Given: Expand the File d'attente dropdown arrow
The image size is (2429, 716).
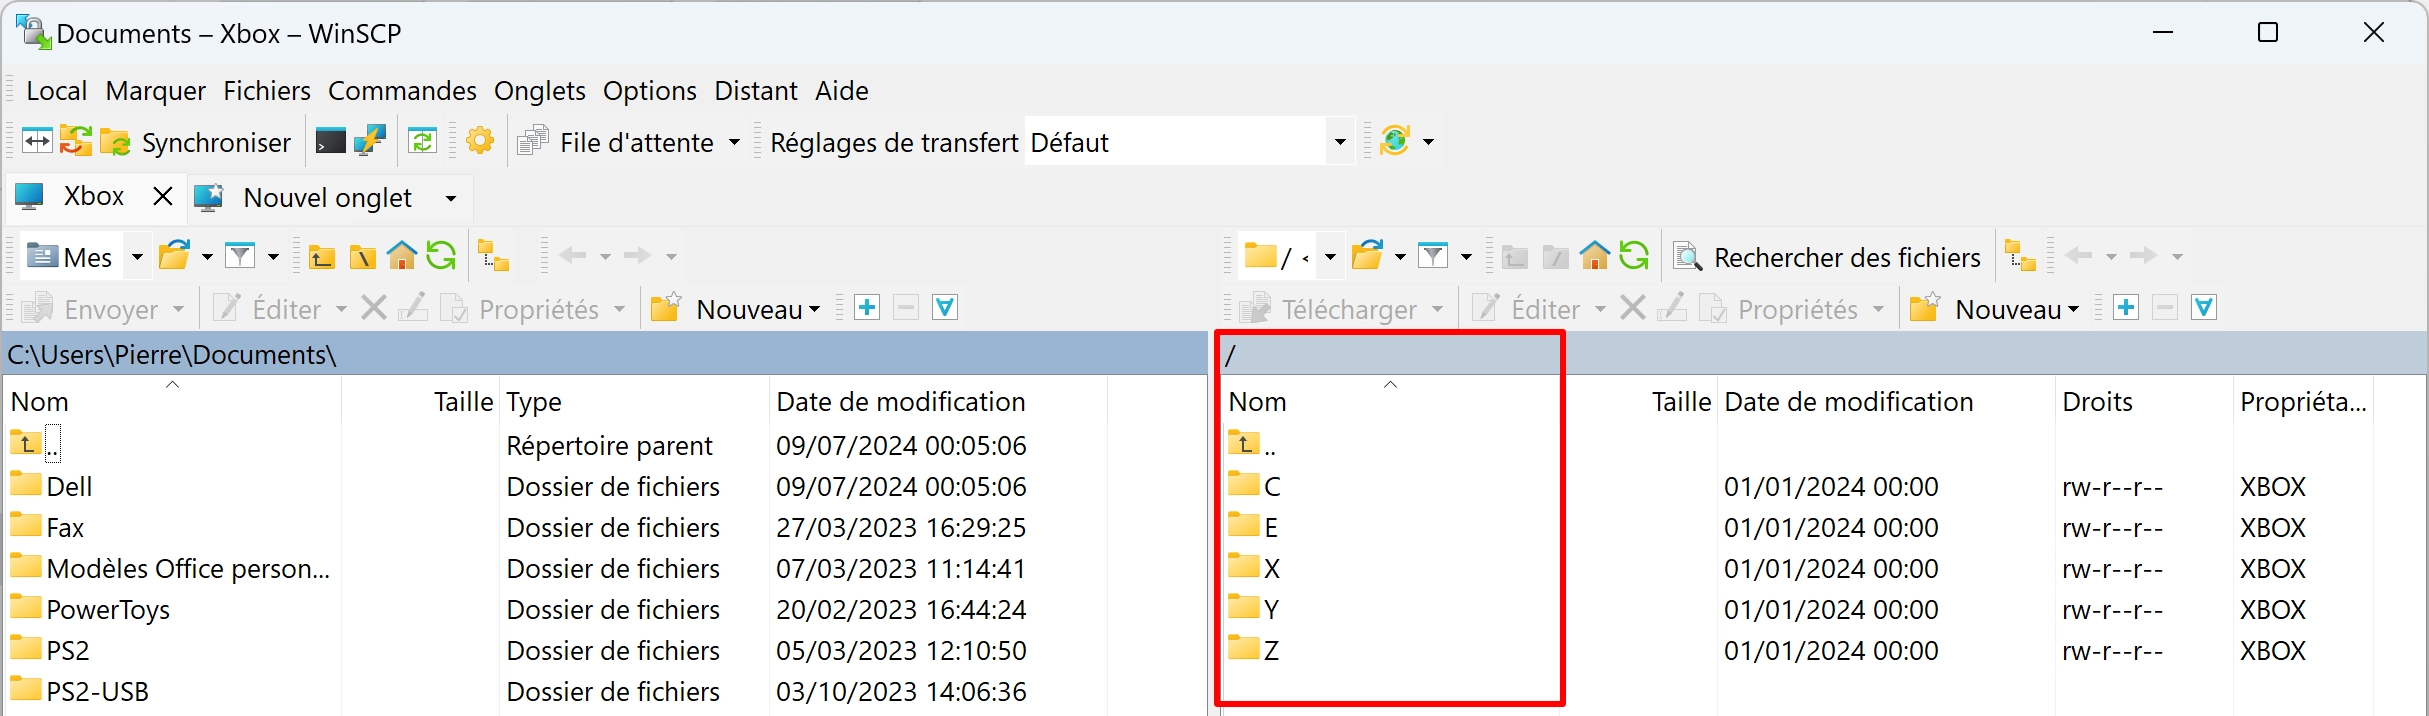Looking at the screenshot, I should [734, 142].
